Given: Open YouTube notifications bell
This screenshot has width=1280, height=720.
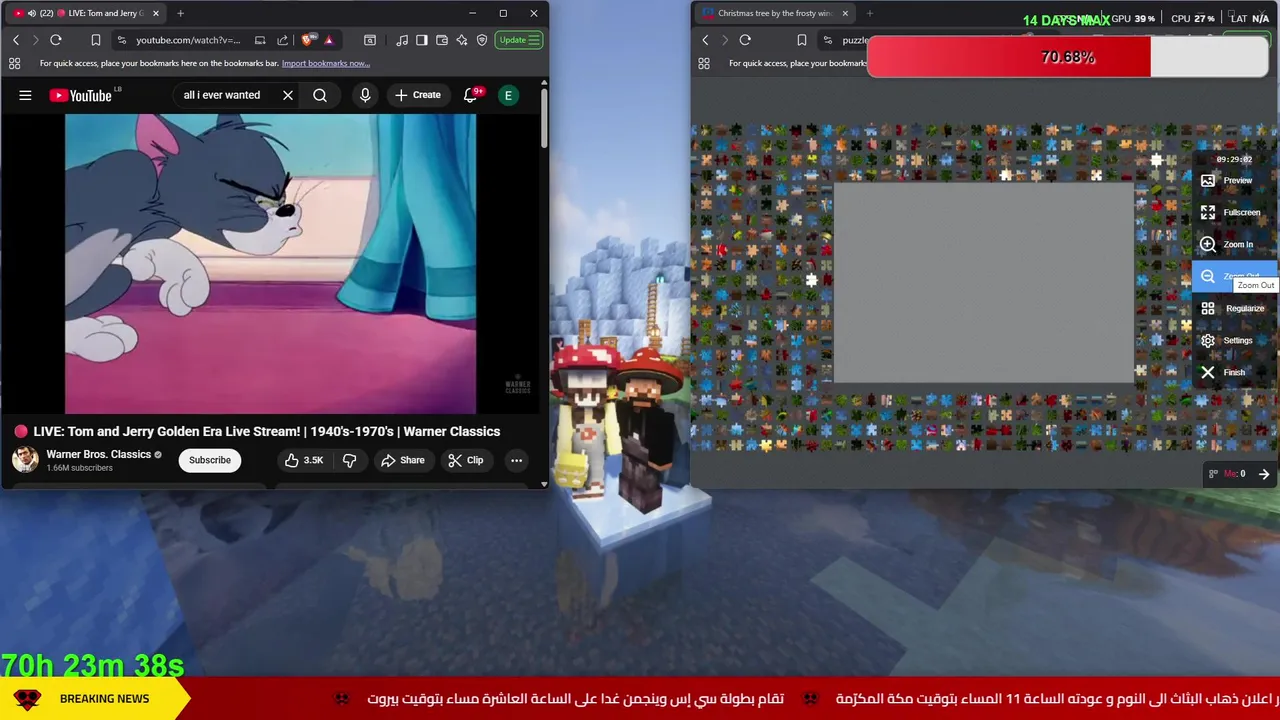Looking at the screenshot, I should pyautogui.click(x=471, y=95).
